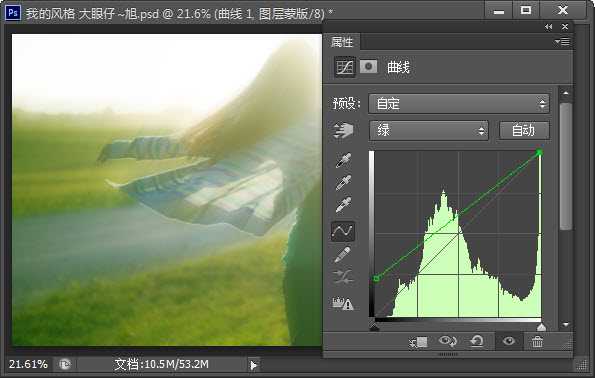The height and width of the screenshot is (378, 595).
Task: Minimize the document window
Action: 499,11
